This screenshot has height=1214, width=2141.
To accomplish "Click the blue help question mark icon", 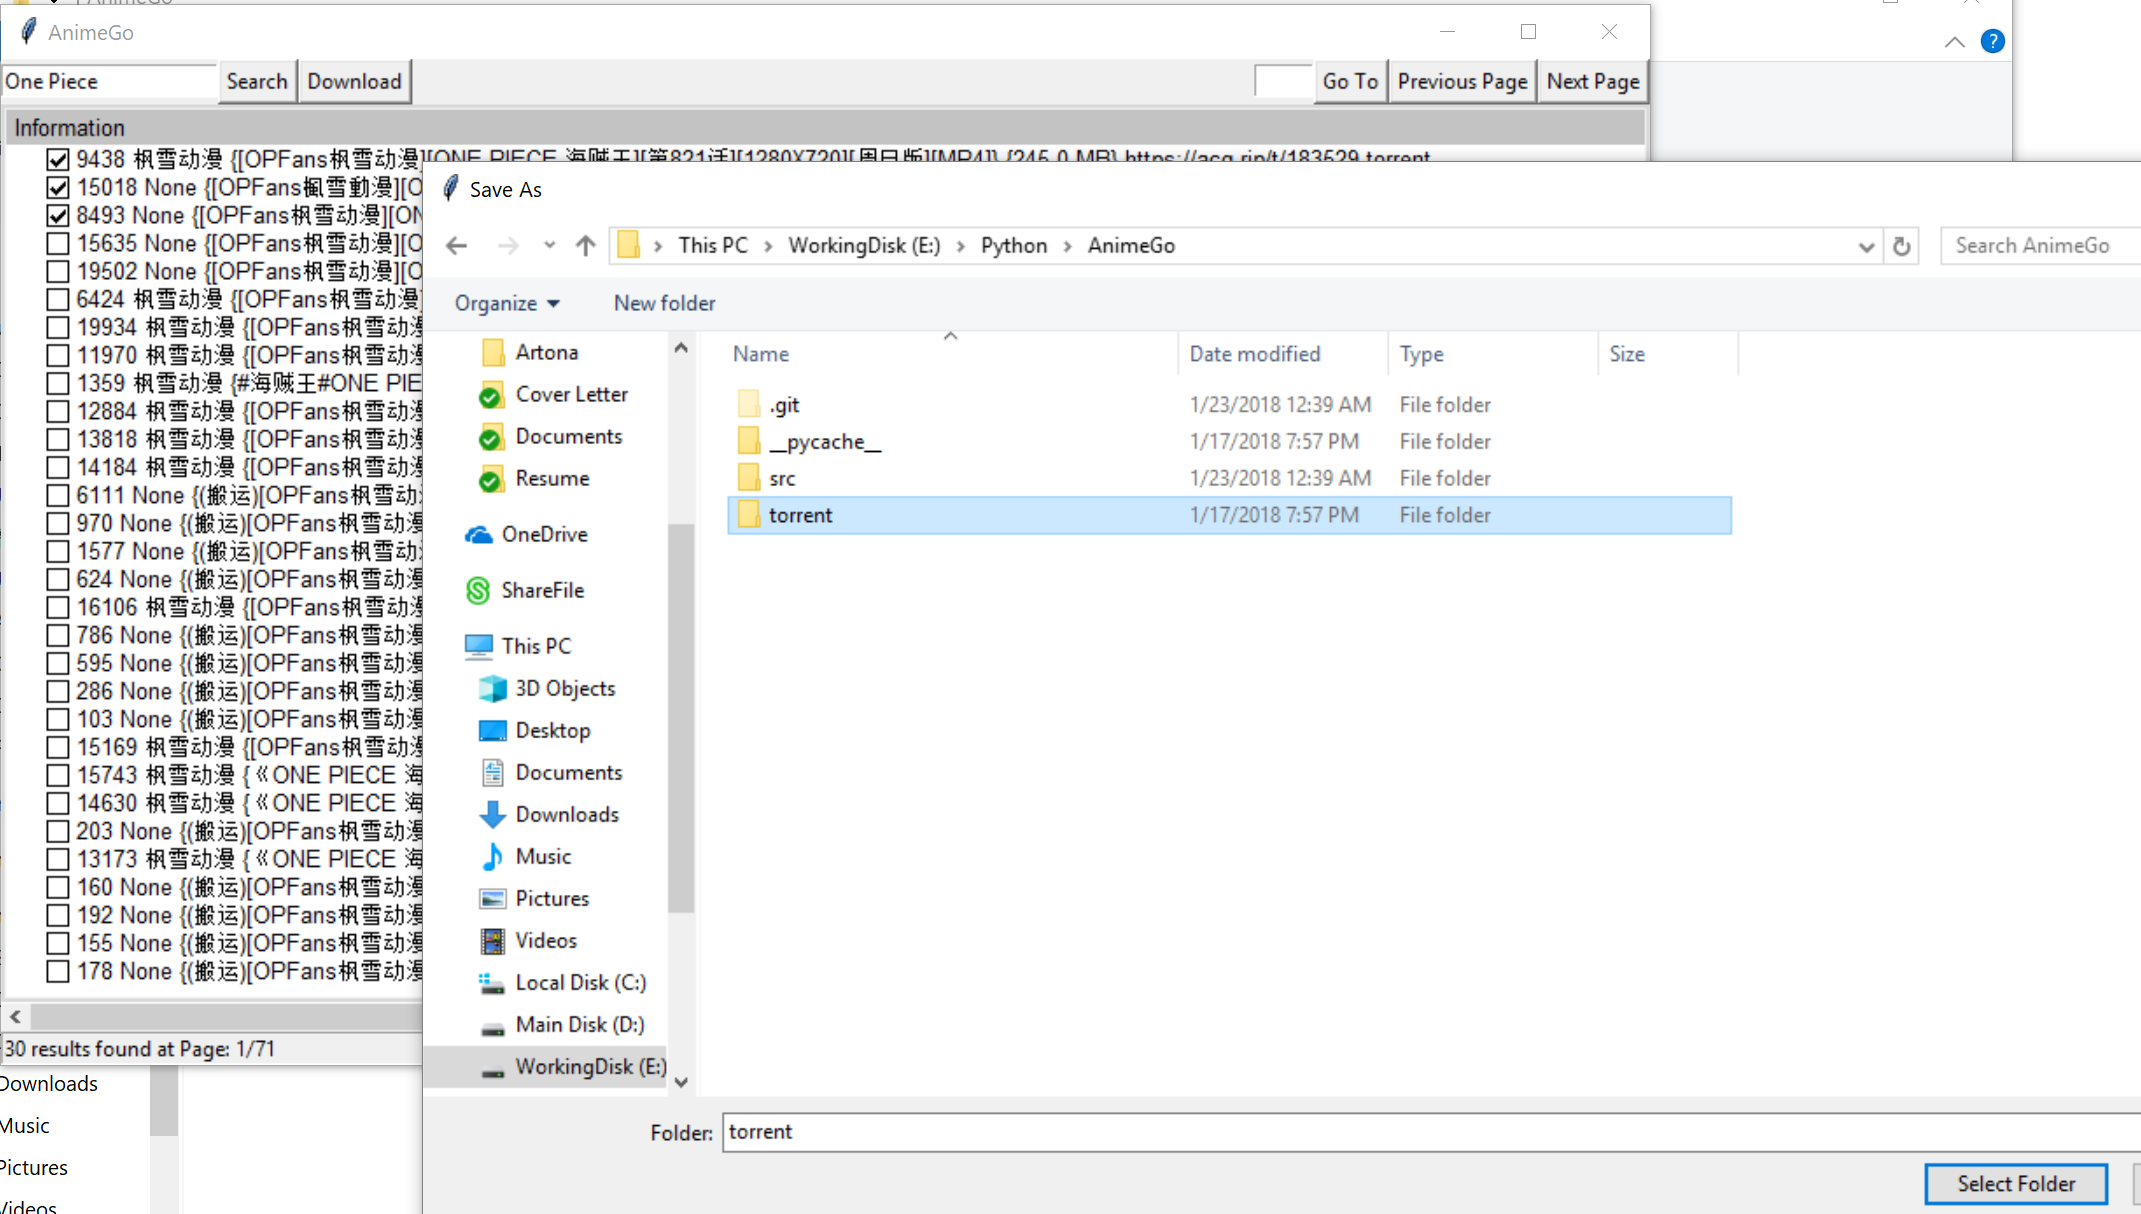I will pyautogui.click(x=1992, y=42).
